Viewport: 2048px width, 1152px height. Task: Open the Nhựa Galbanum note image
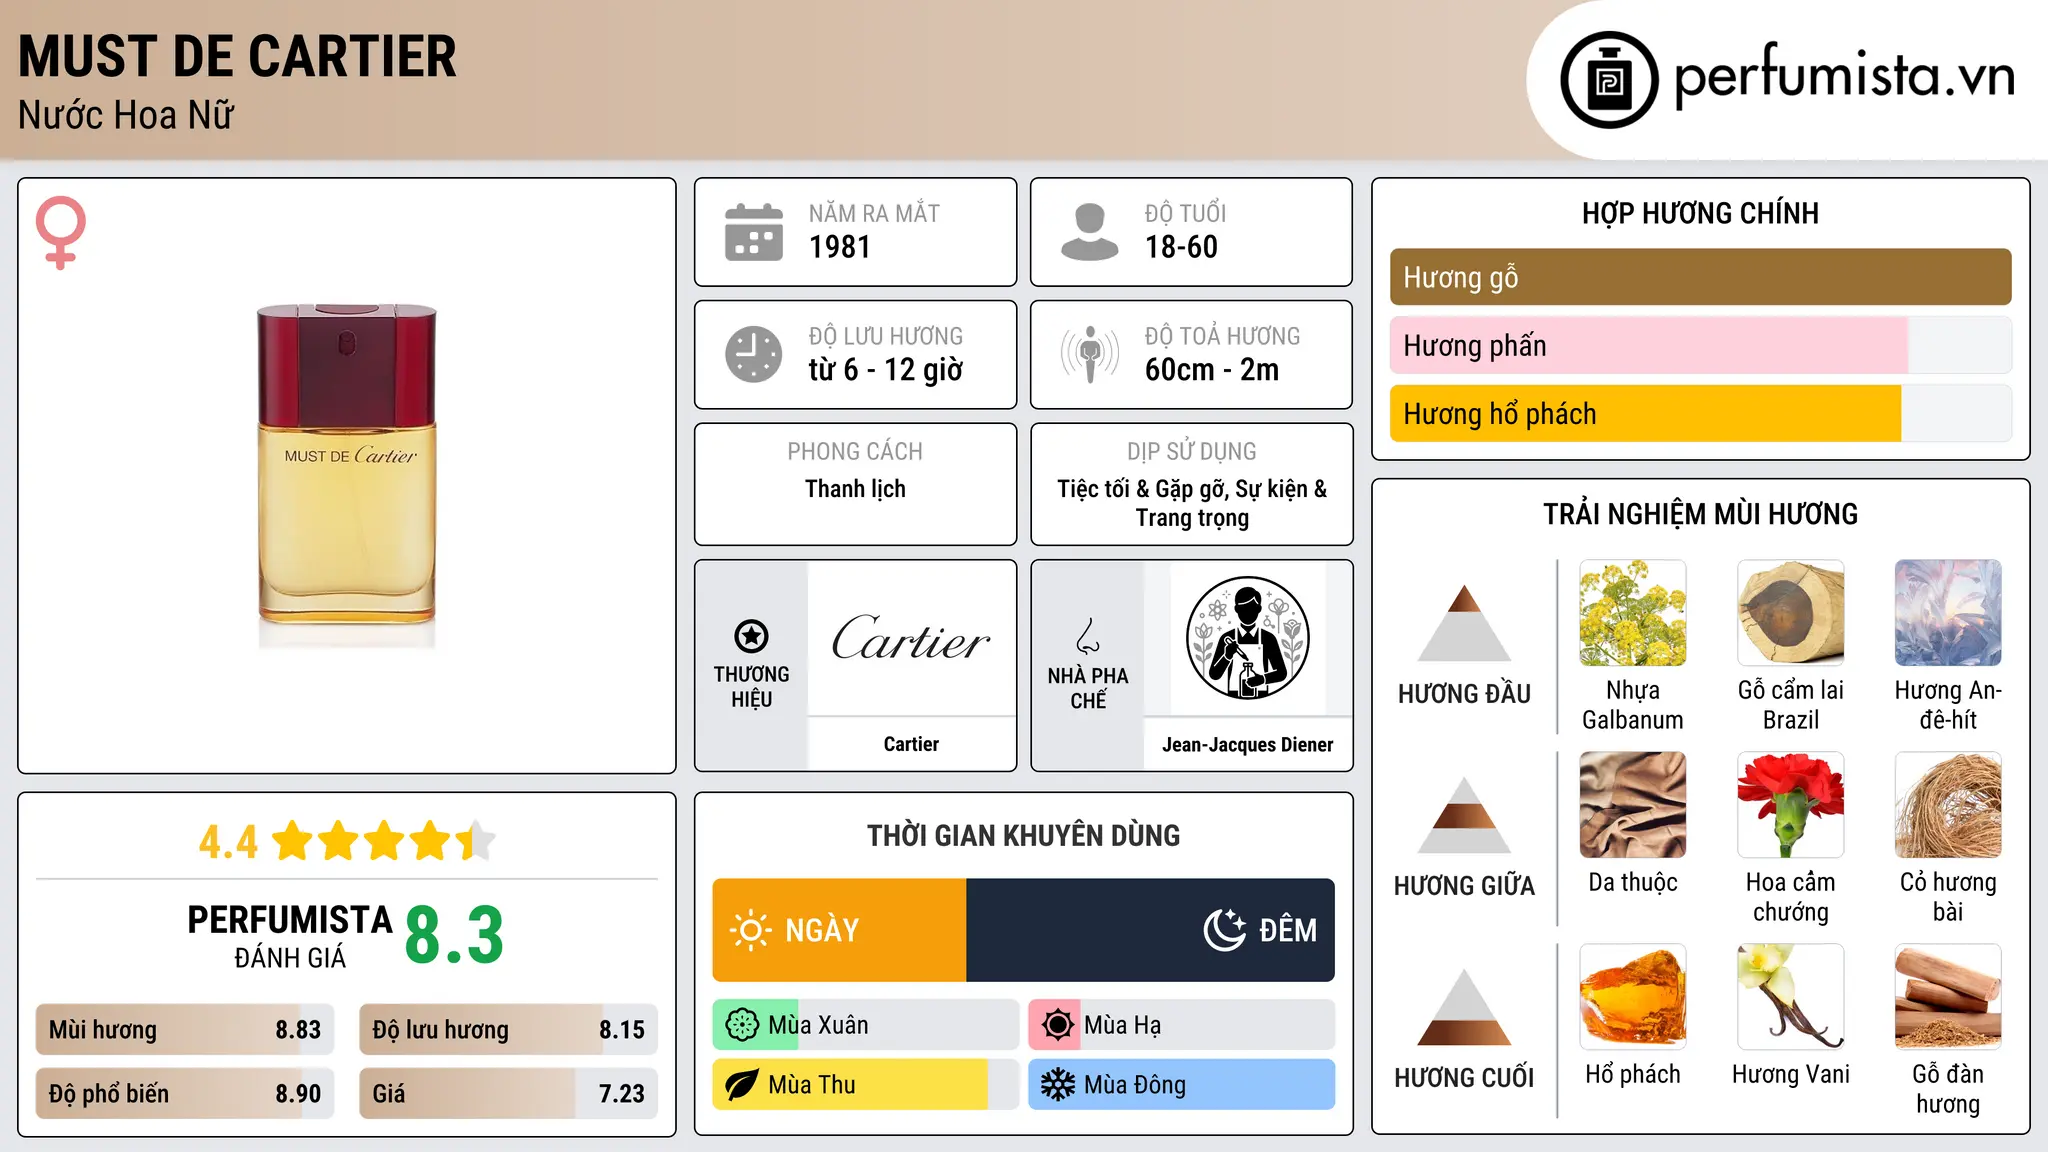[1633, 613]
